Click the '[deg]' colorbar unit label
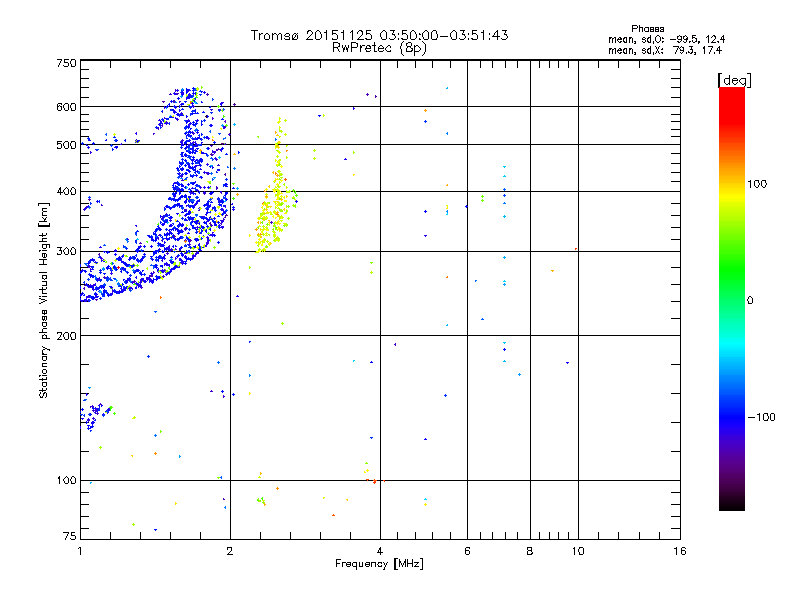The image size is (800, 600). [x=734, y=80]
